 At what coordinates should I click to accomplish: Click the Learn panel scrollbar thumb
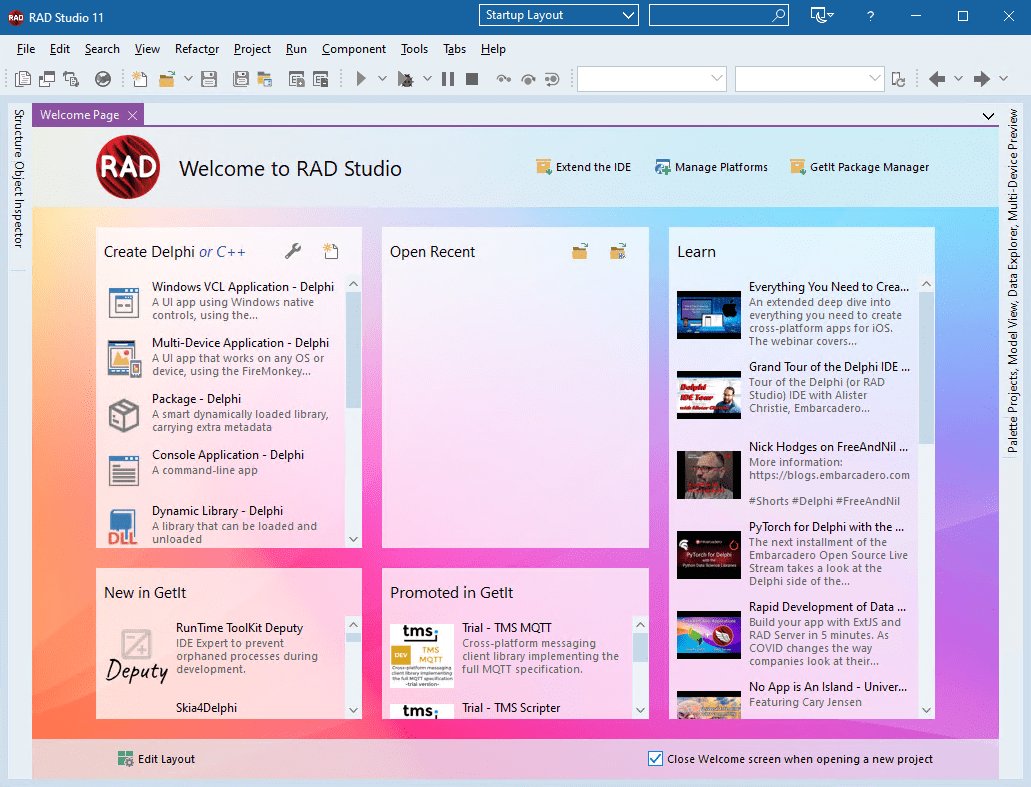[x=926, y=368]
